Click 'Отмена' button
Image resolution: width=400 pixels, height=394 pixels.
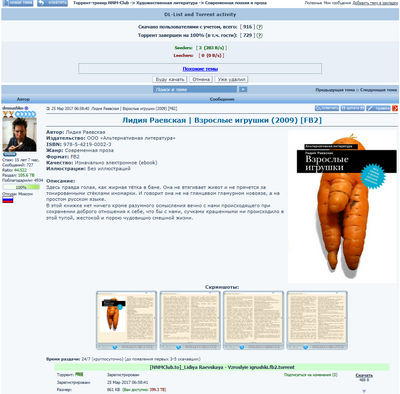tap(201, 79)
